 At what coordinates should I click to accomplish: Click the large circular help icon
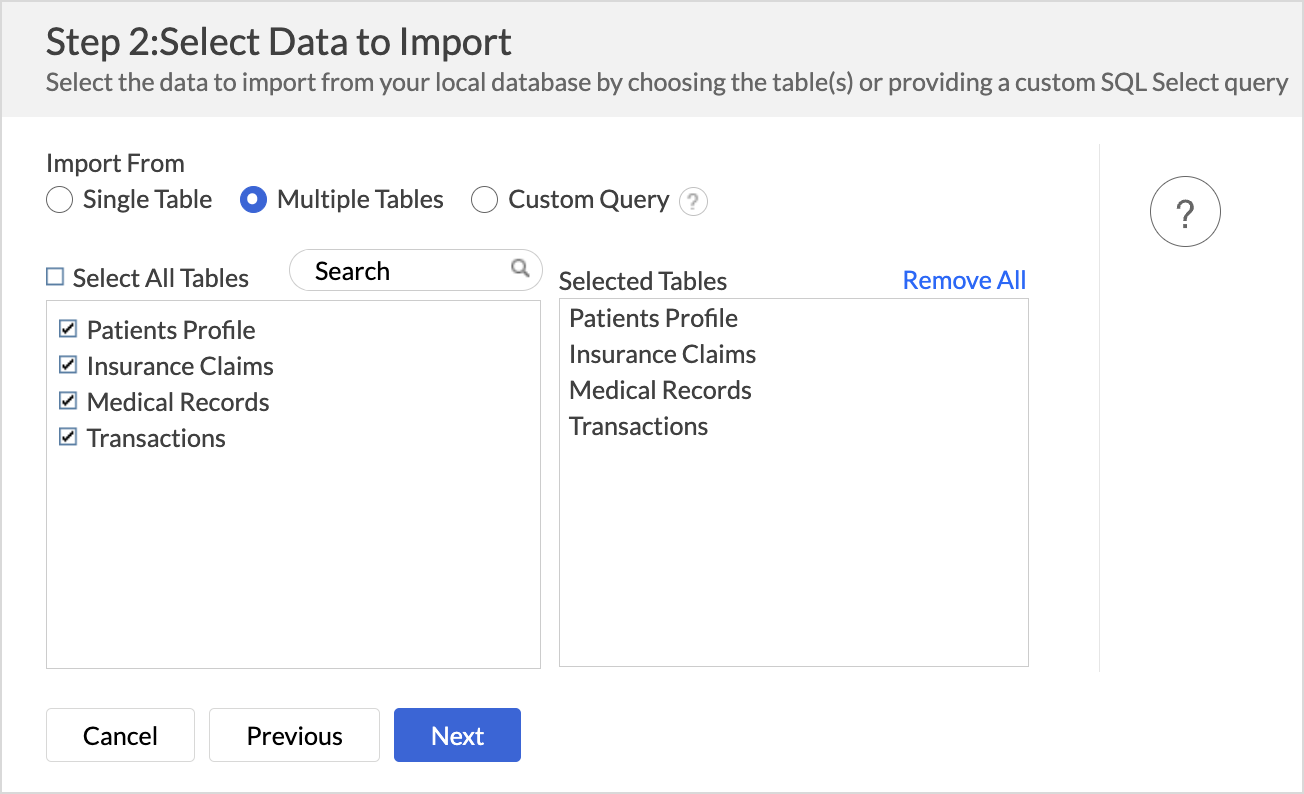click(1185, 212)
